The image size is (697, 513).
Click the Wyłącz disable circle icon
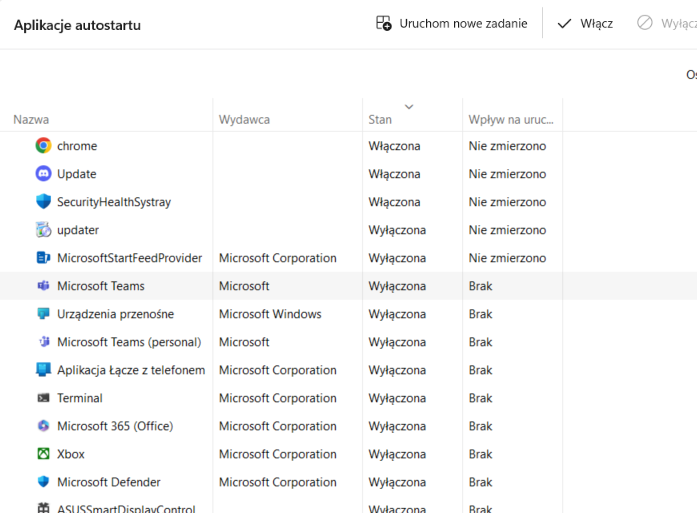pyautogui.click(x=645, y=23)
